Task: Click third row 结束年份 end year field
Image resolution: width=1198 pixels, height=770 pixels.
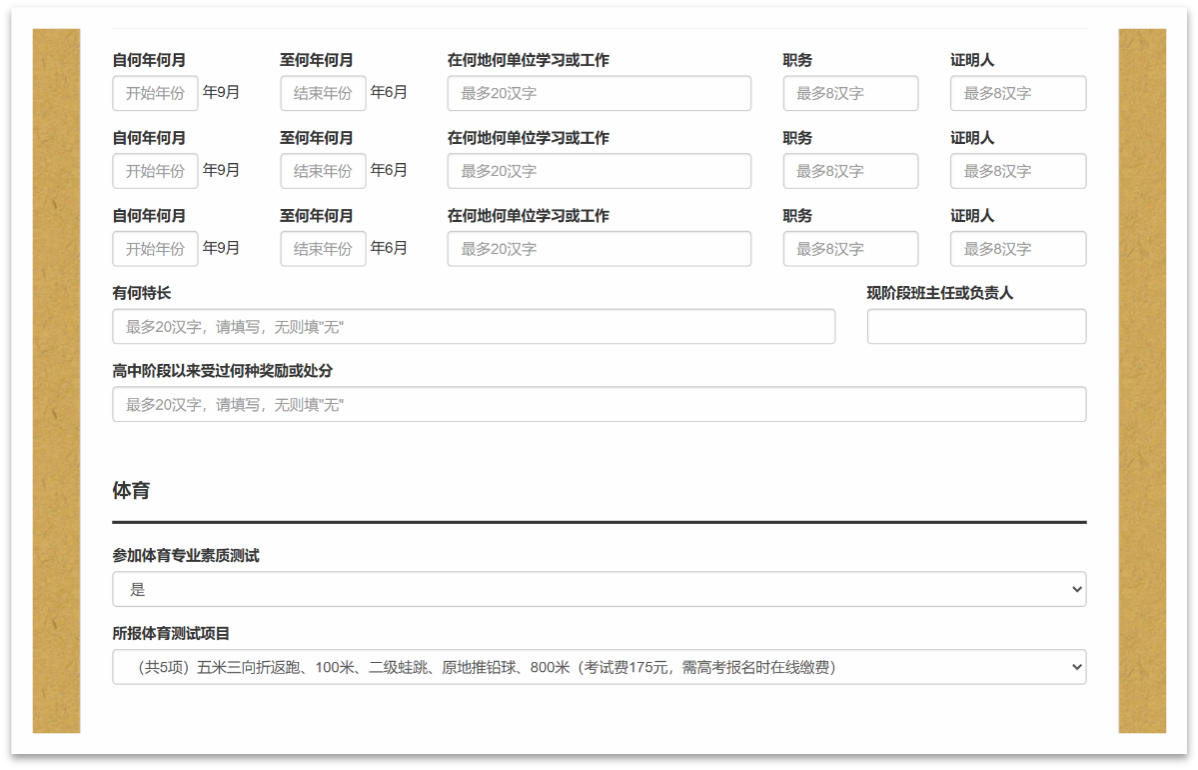Action: tap(323, 249)
